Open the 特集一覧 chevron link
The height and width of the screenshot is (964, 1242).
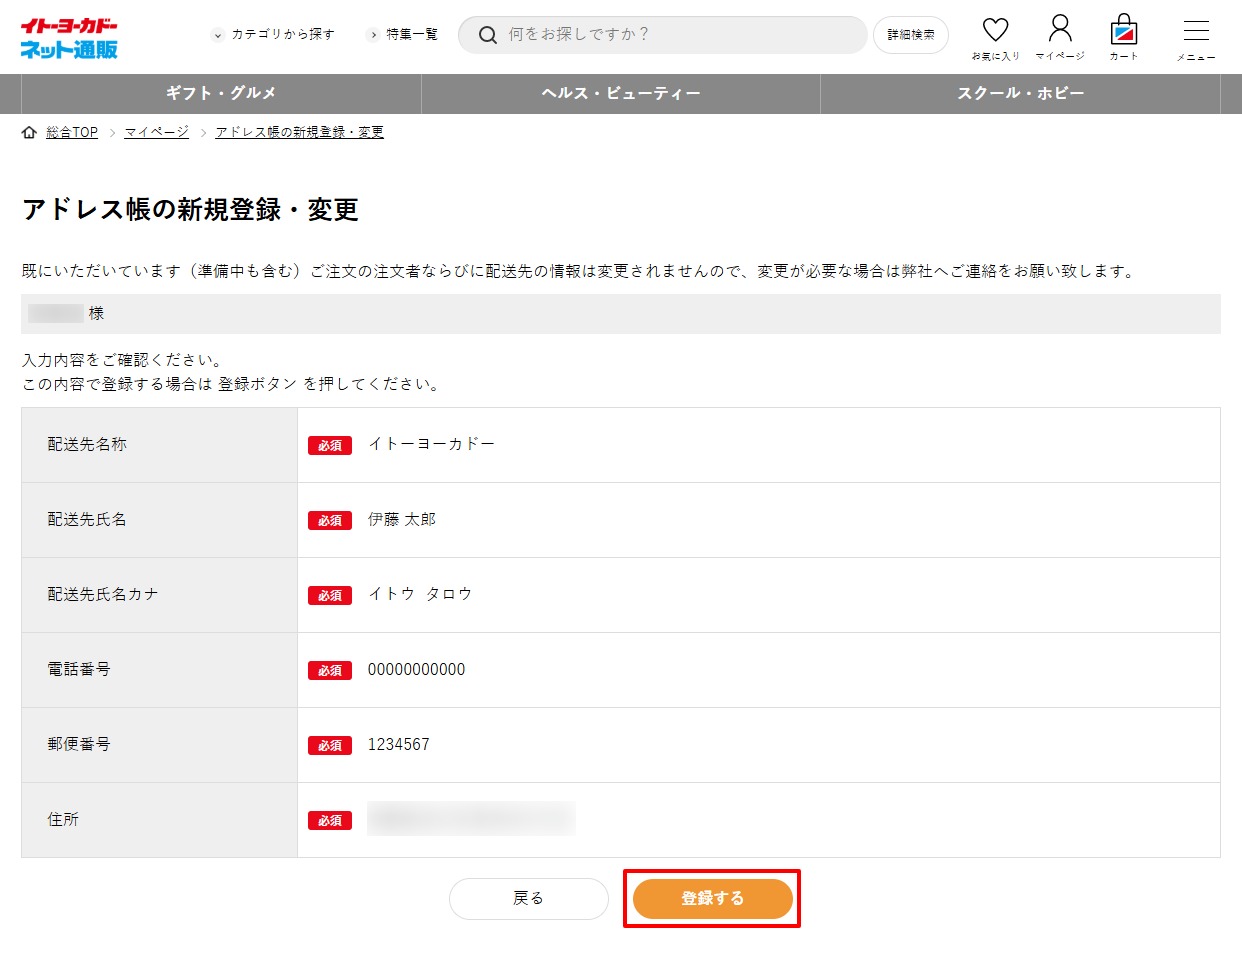click(404, 34)
